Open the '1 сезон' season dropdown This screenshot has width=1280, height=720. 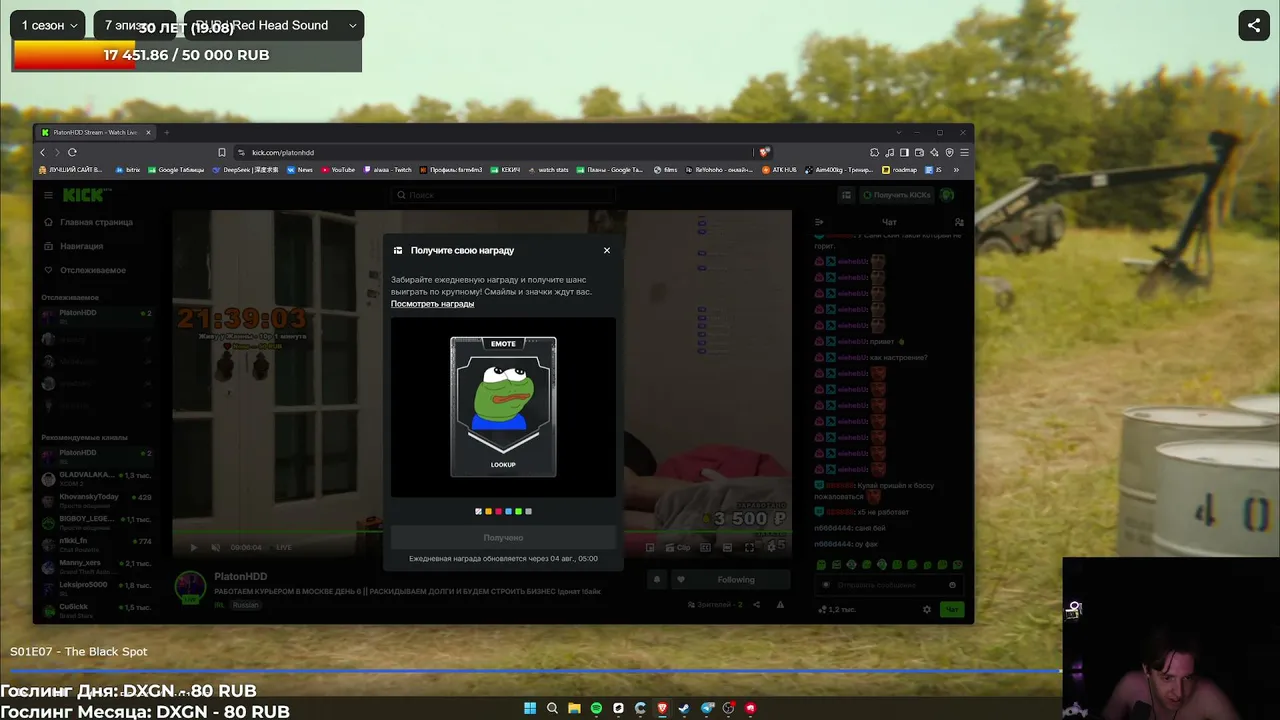click(x=47, y=25)
